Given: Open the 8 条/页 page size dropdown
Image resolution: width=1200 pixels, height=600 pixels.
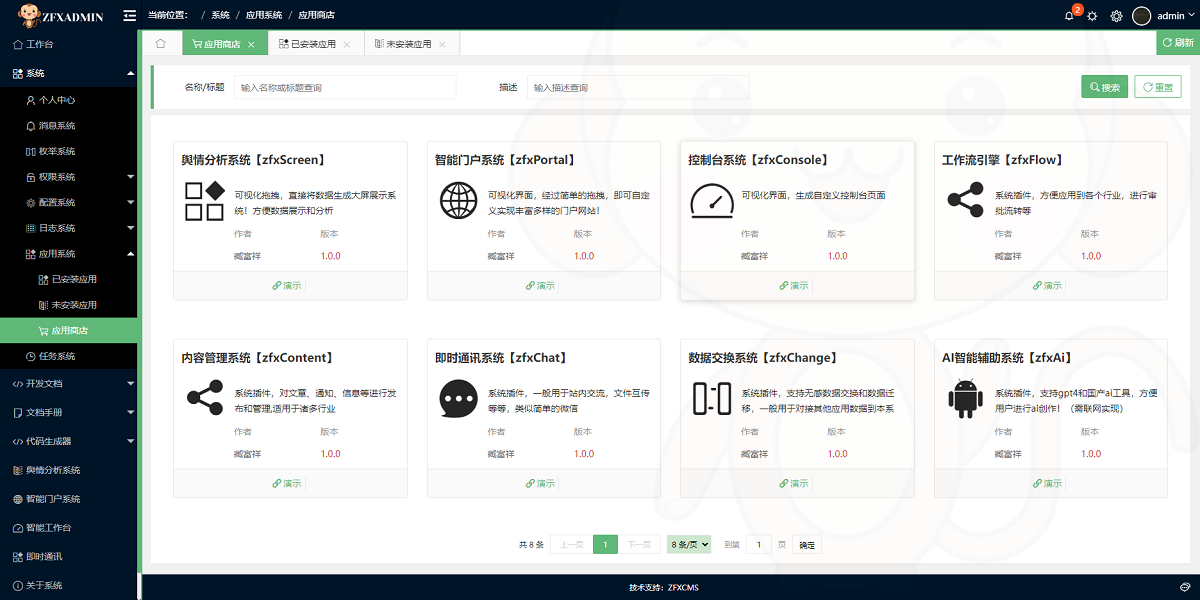Looking at the screenshot, I should point(689,545).
